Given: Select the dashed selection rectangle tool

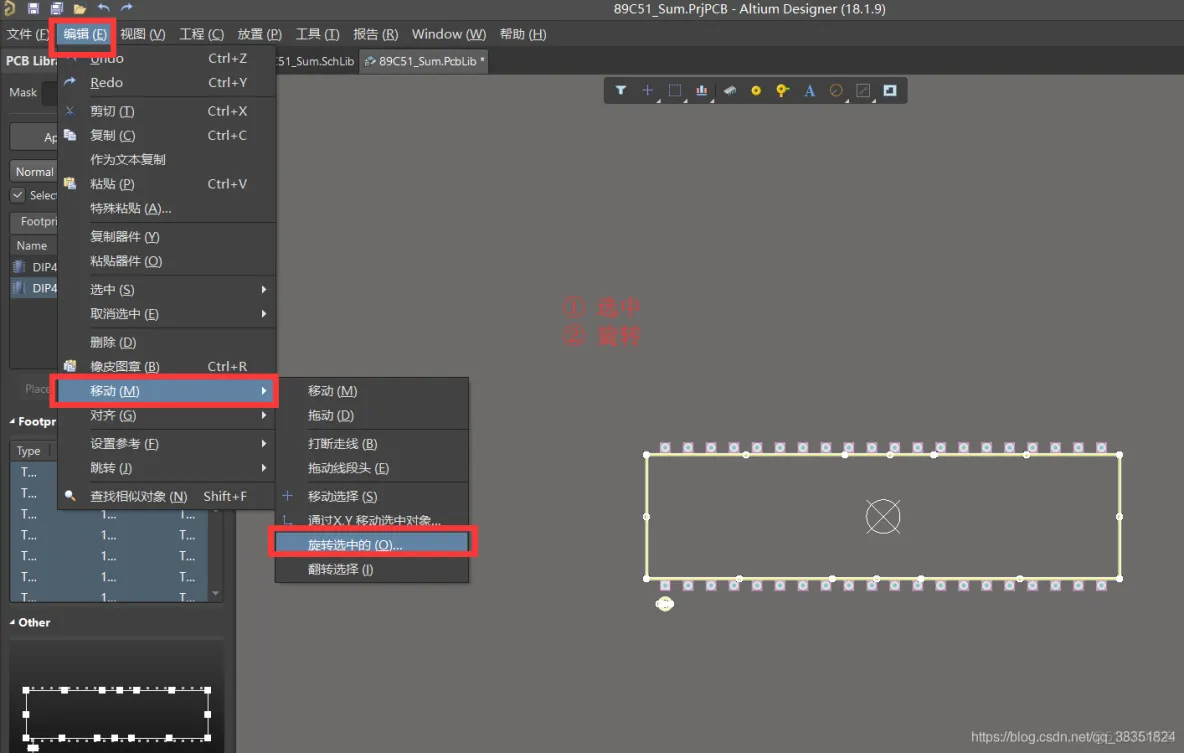Looking at the screenshot, I should coord(674,91).
